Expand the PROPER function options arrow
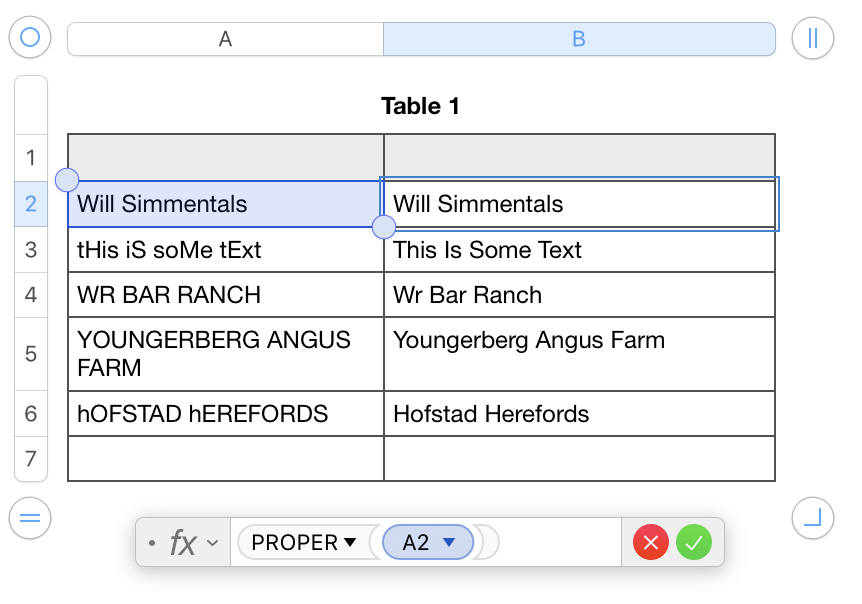The height and width of the screenshot is (604, 862). point(350,543)
